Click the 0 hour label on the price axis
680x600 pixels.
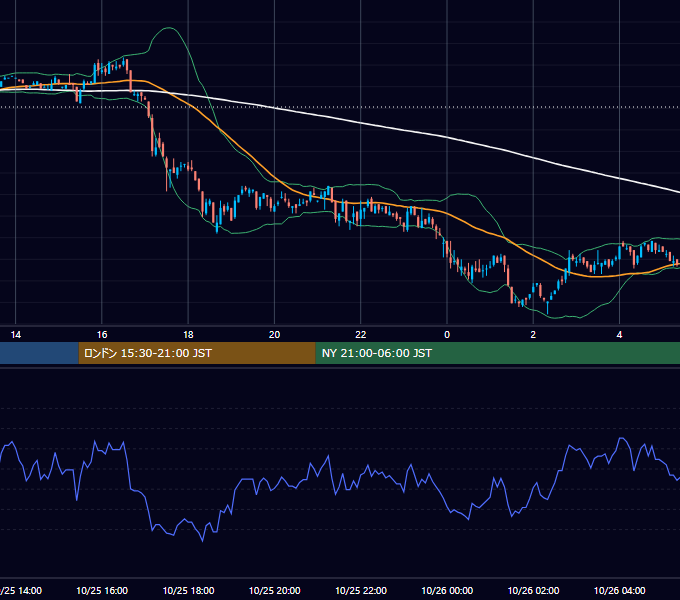pos(447,335)
